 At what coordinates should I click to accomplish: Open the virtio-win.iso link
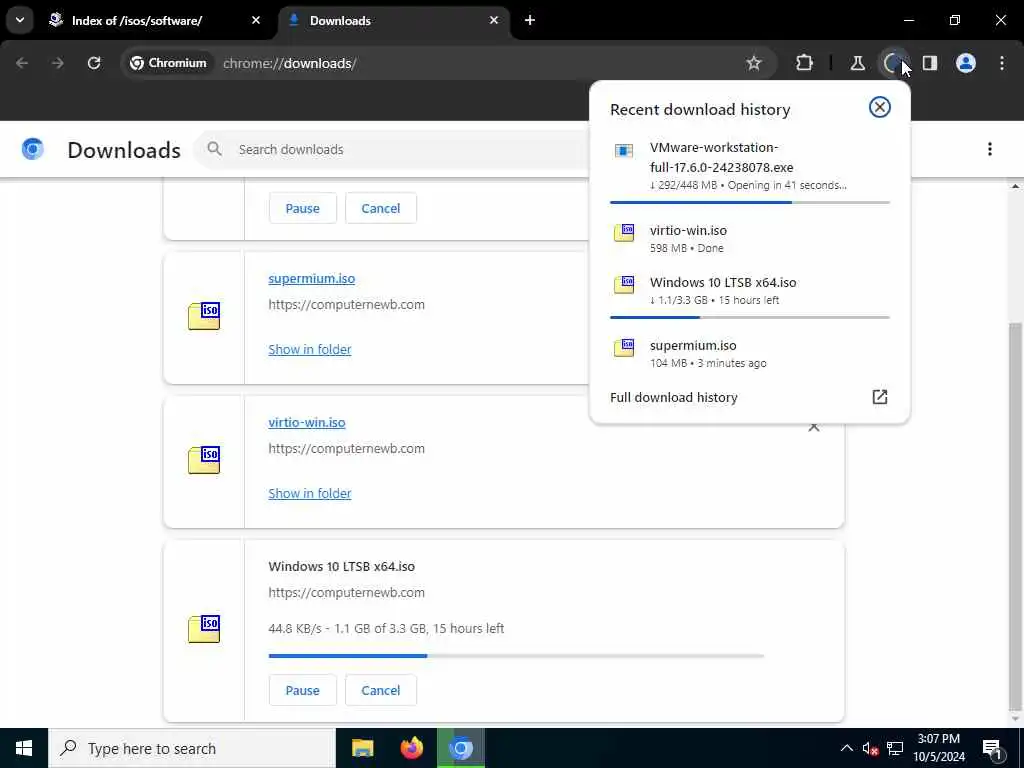(x=307, y=423)
